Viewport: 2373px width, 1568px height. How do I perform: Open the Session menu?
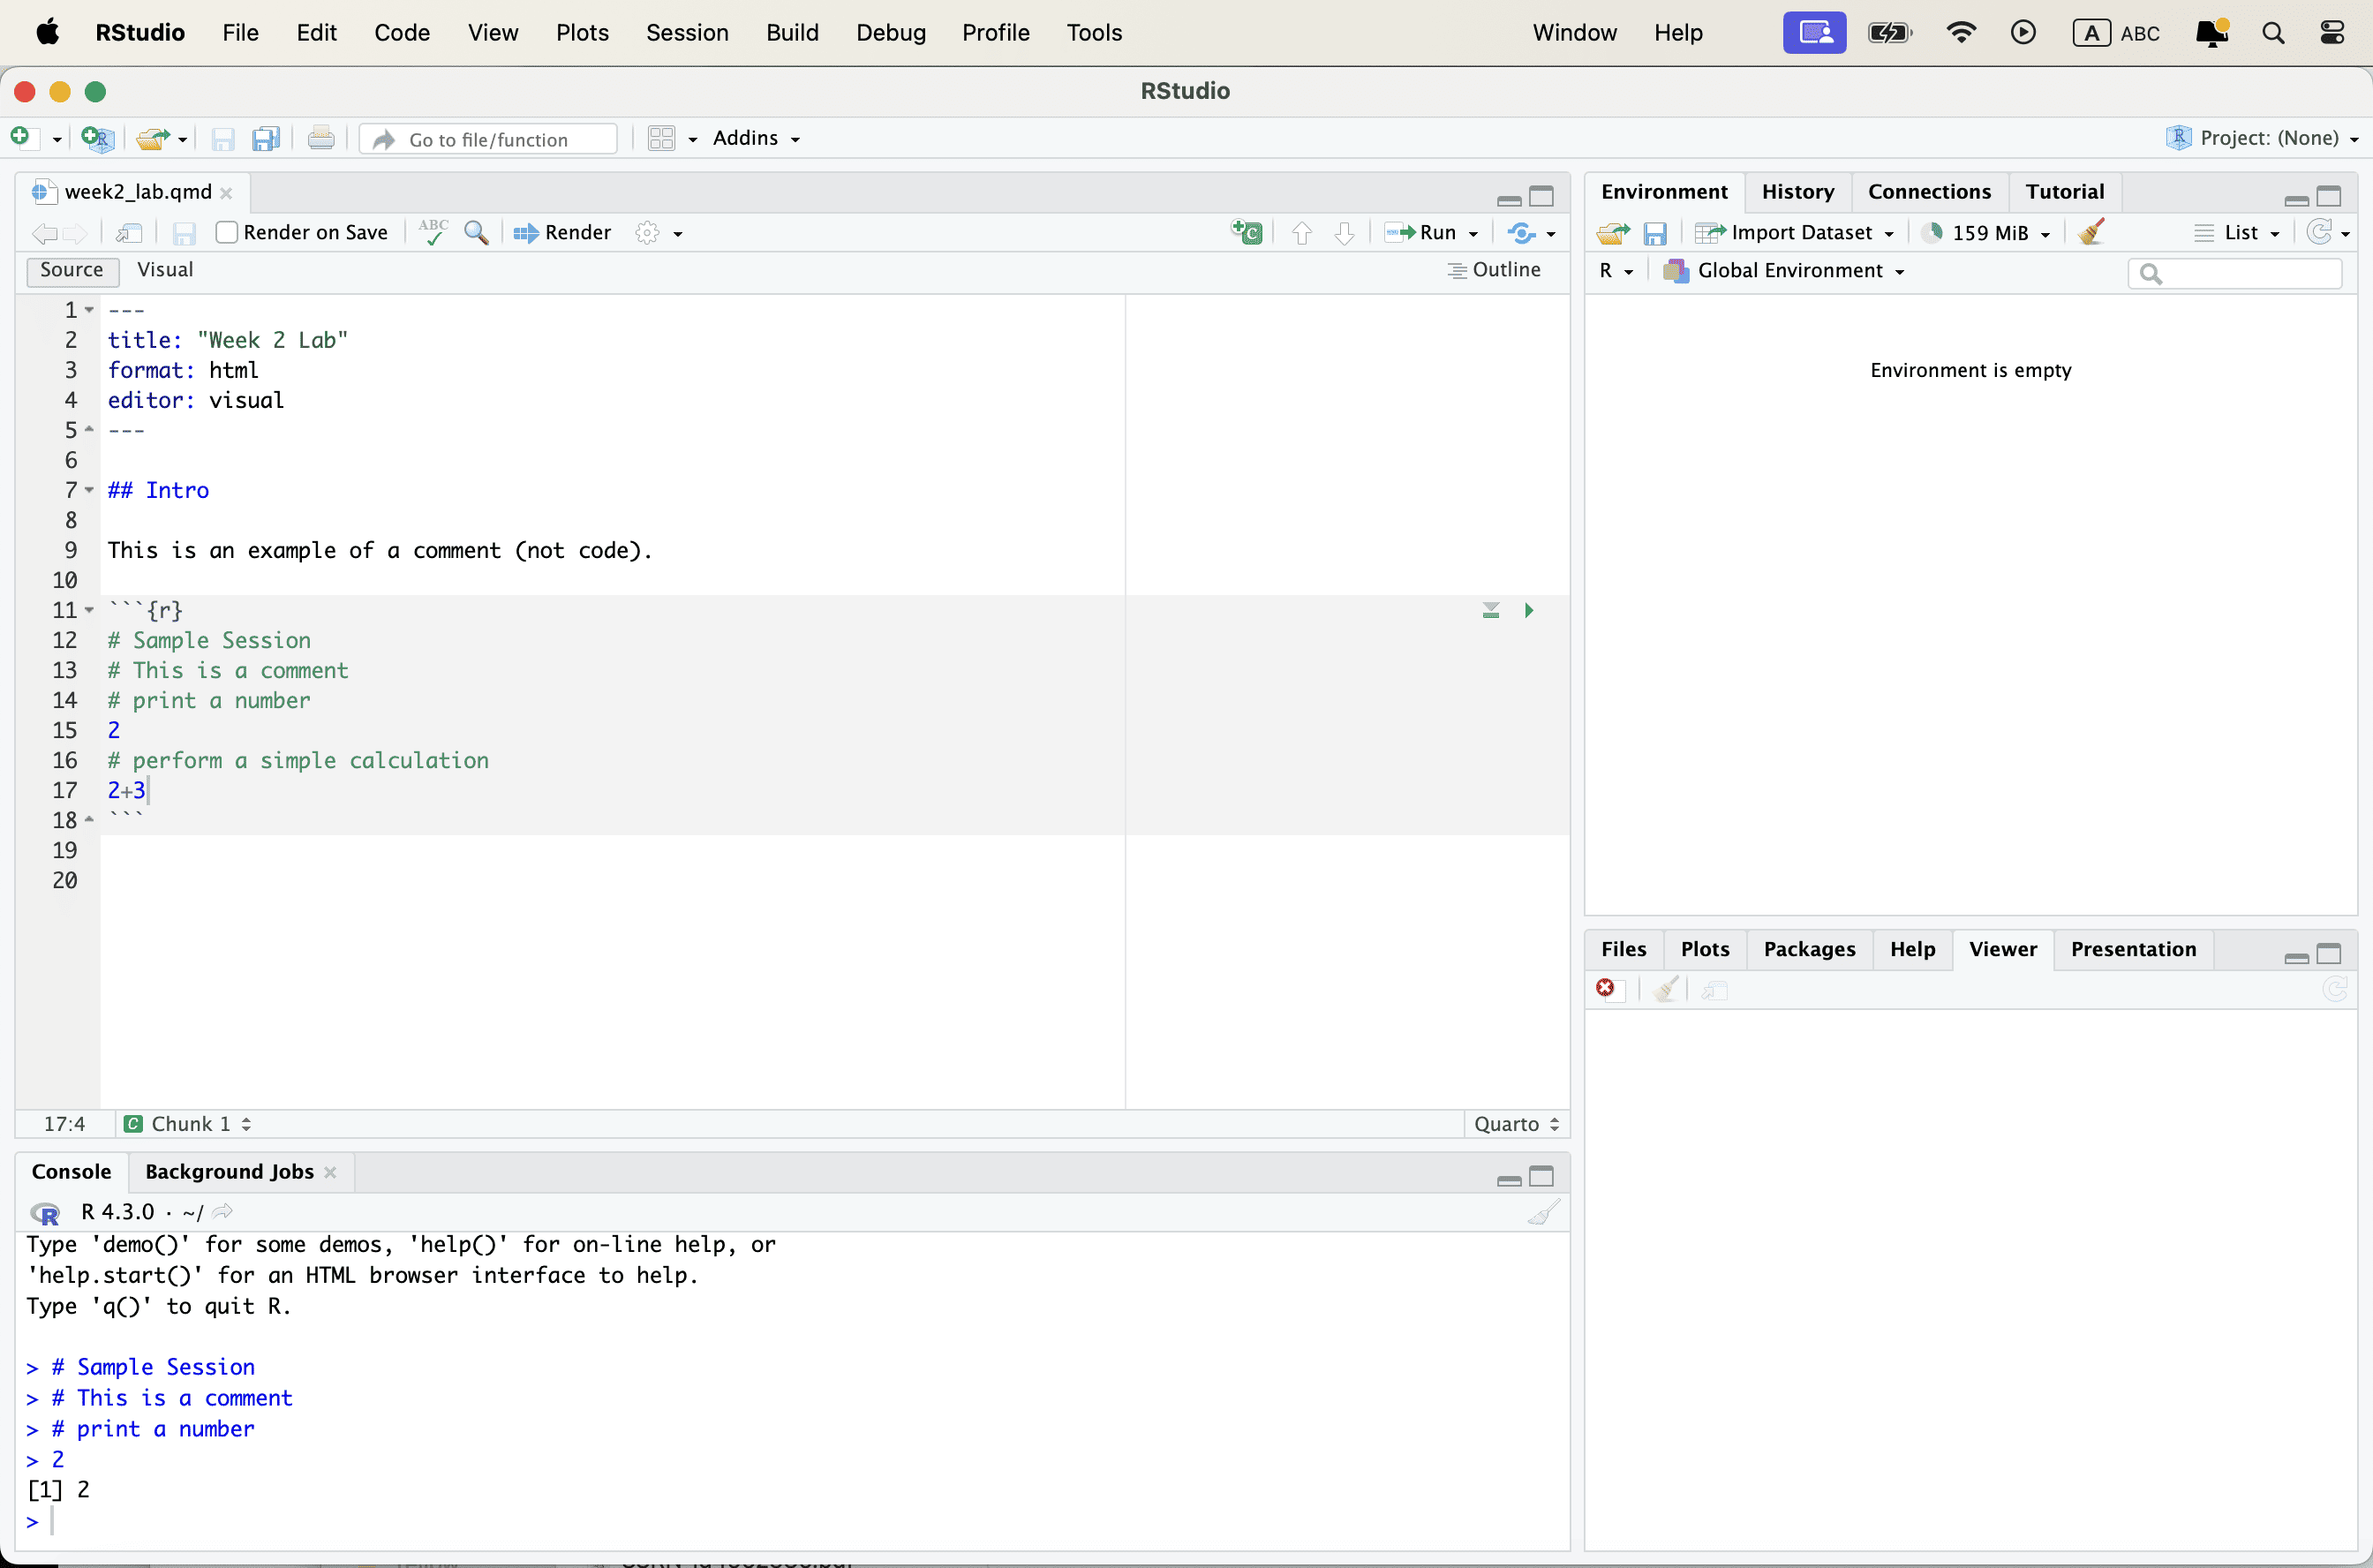(686, 32)
